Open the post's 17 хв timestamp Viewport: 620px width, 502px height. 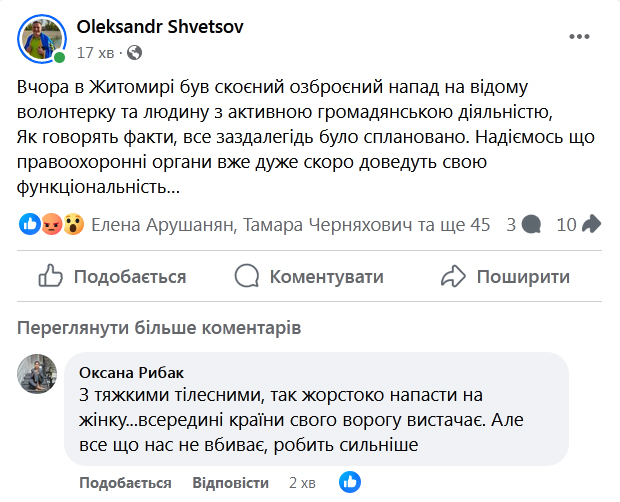(97, 52)
